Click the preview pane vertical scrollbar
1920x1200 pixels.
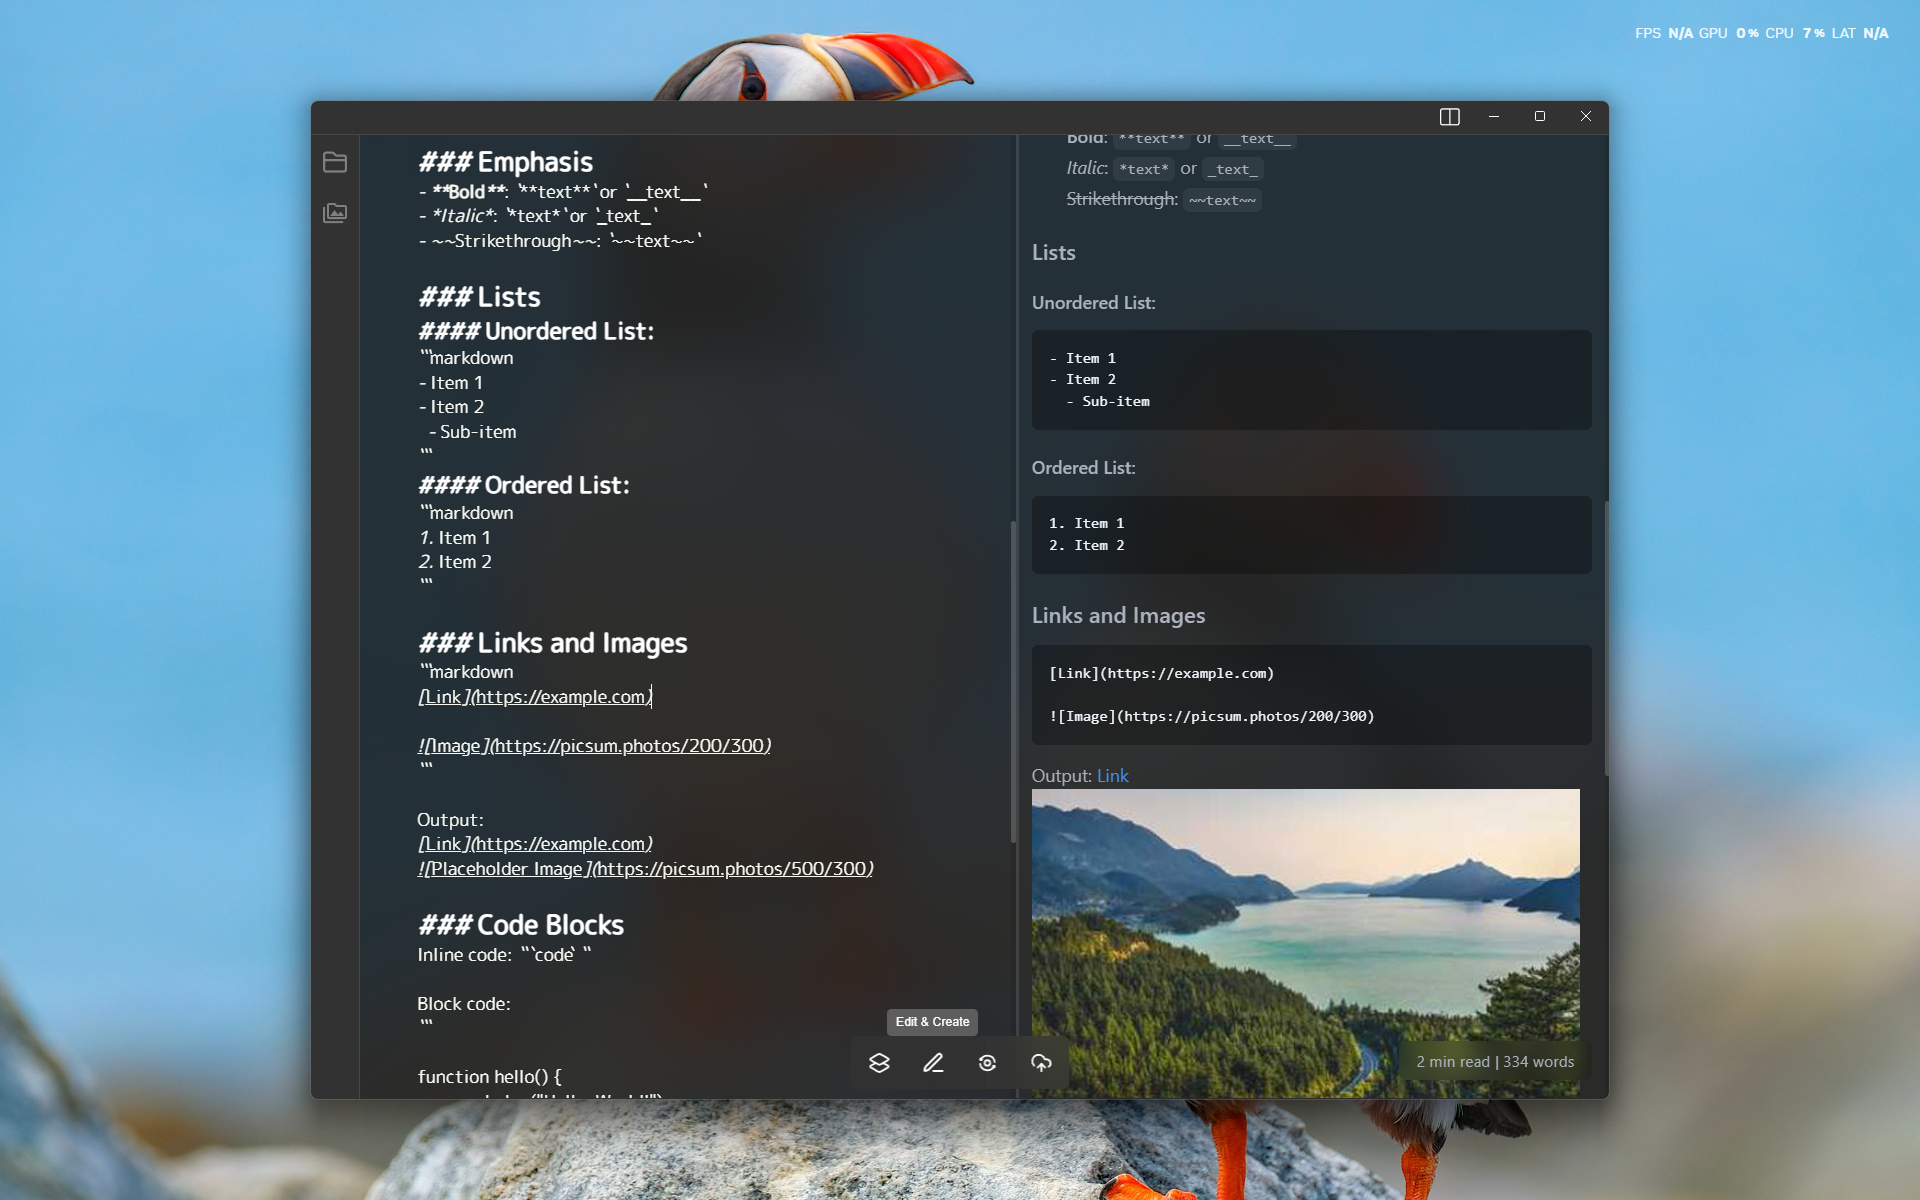click(1606, 640)
